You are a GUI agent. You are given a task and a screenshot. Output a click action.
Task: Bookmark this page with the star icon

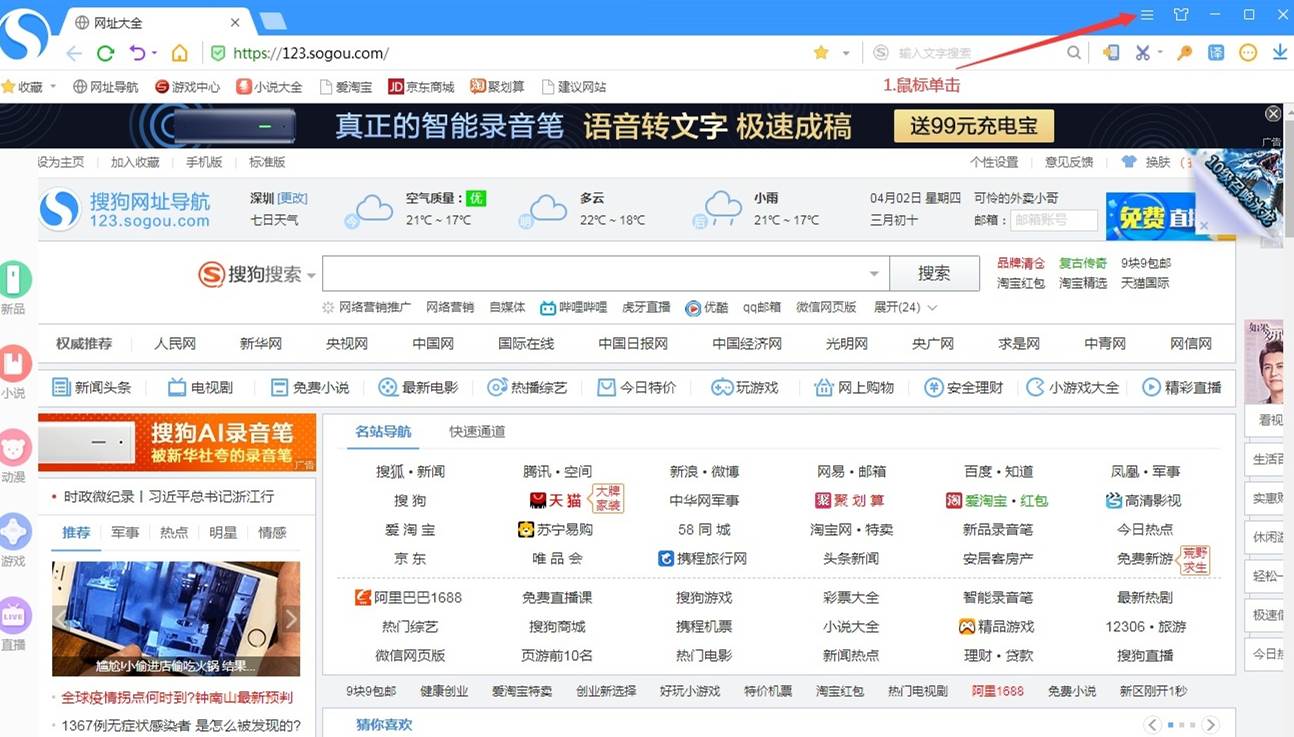click(821, 52)
